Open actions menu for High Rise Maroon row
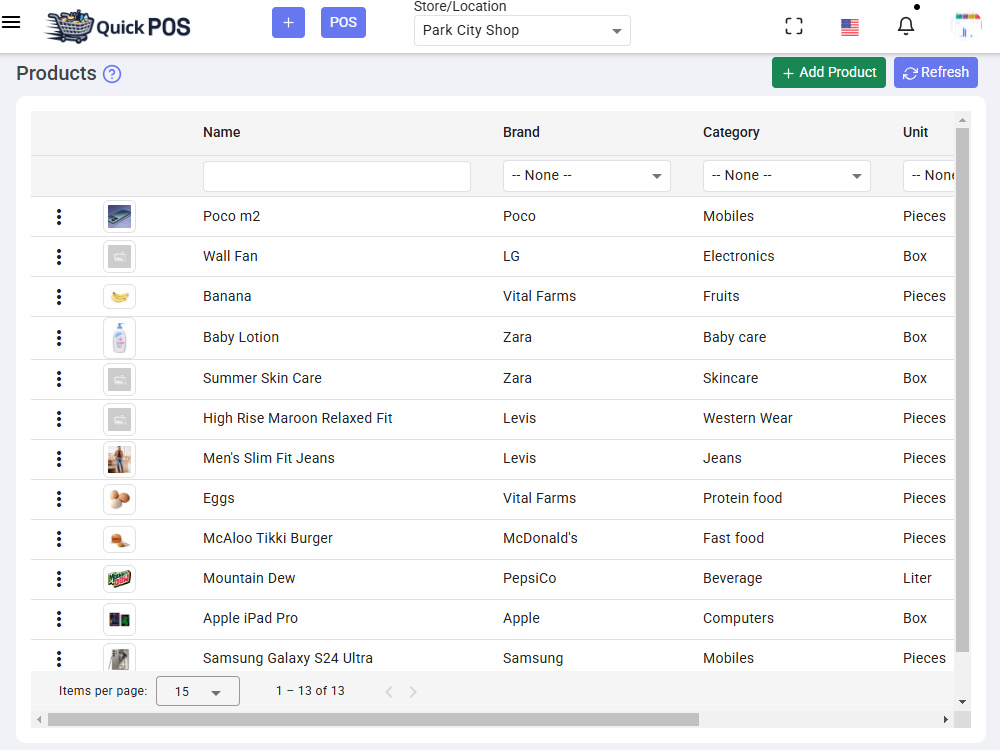This screenshot has height=750, width=1000. (x=59, y=419)
